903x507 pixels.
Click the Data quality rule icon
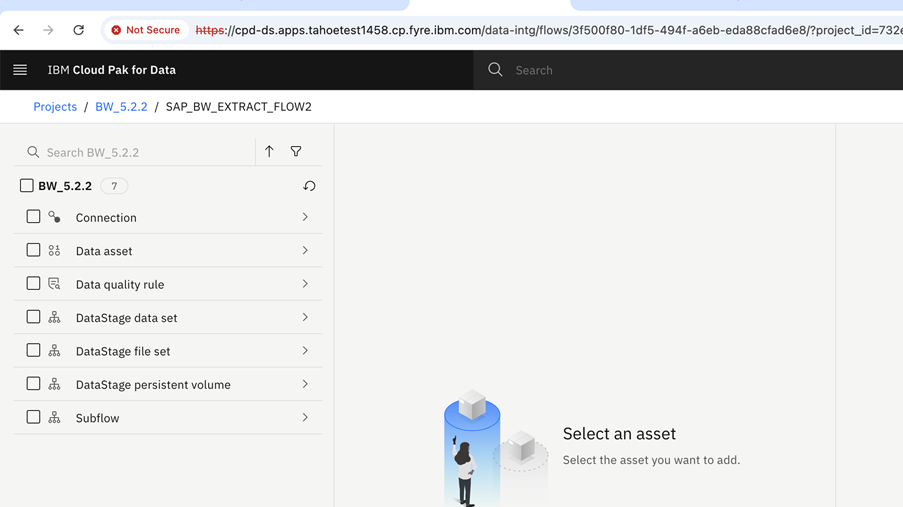[54, 283]
